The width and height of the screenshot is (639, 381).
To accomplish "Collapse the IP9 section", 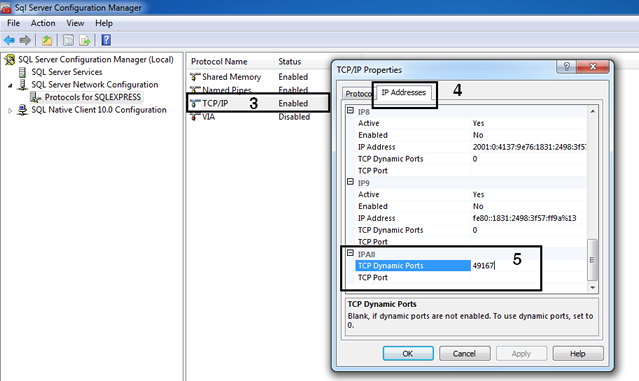I will pyautogui.click(x=350, y=182).
